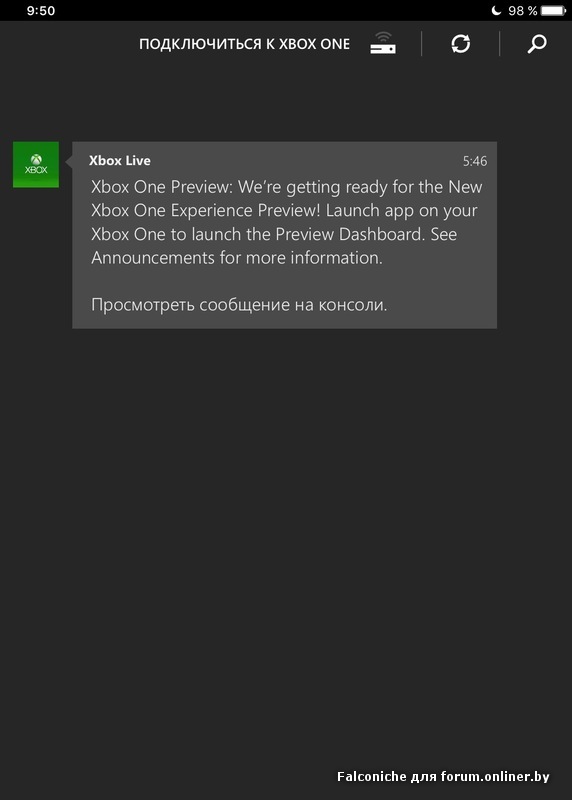Tap the message bubble's pointer beside avatar
The image size is (572, 800).
(x=69, y=161)
